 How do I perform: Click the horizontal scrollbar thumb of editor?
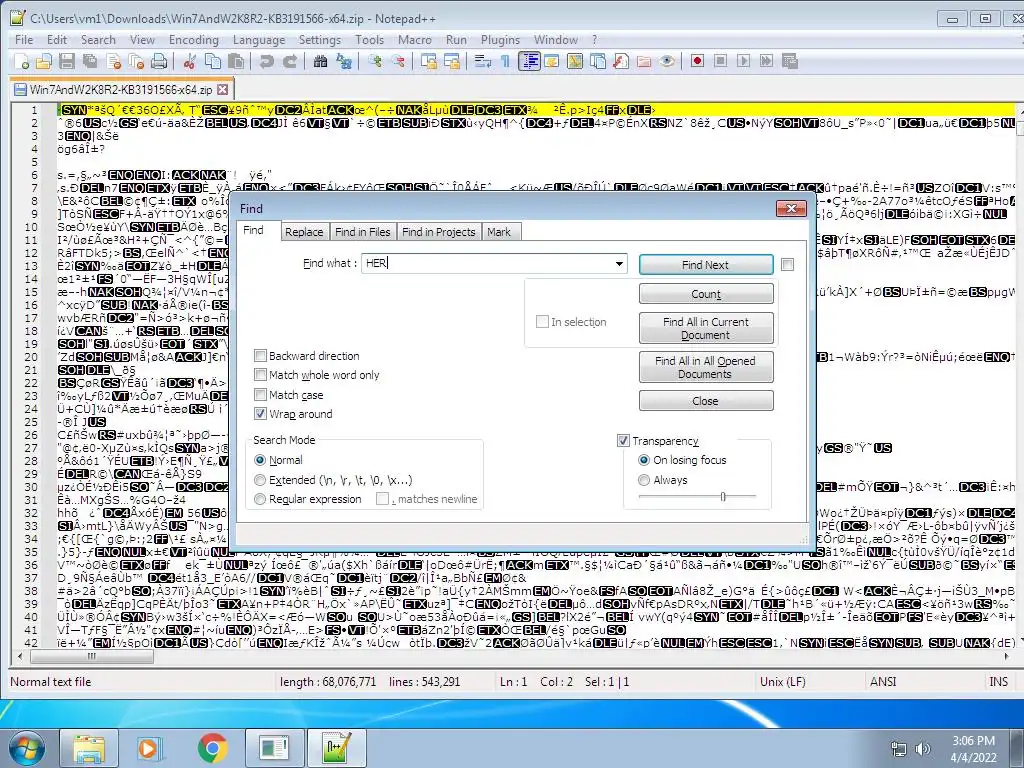[x=92, y=656]
